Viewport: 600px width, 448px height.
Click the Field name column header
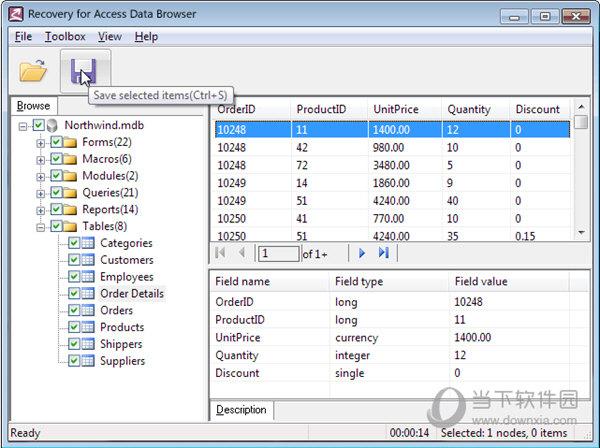(x=270, y=282)
